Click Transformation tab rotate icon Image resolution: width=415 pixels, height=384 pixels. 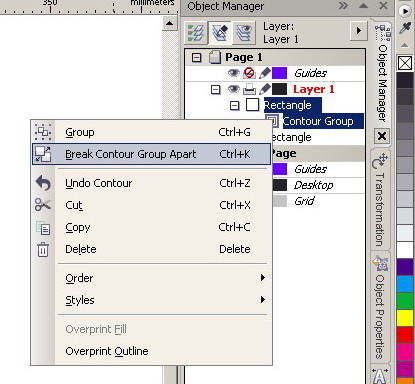coord(380,161)
